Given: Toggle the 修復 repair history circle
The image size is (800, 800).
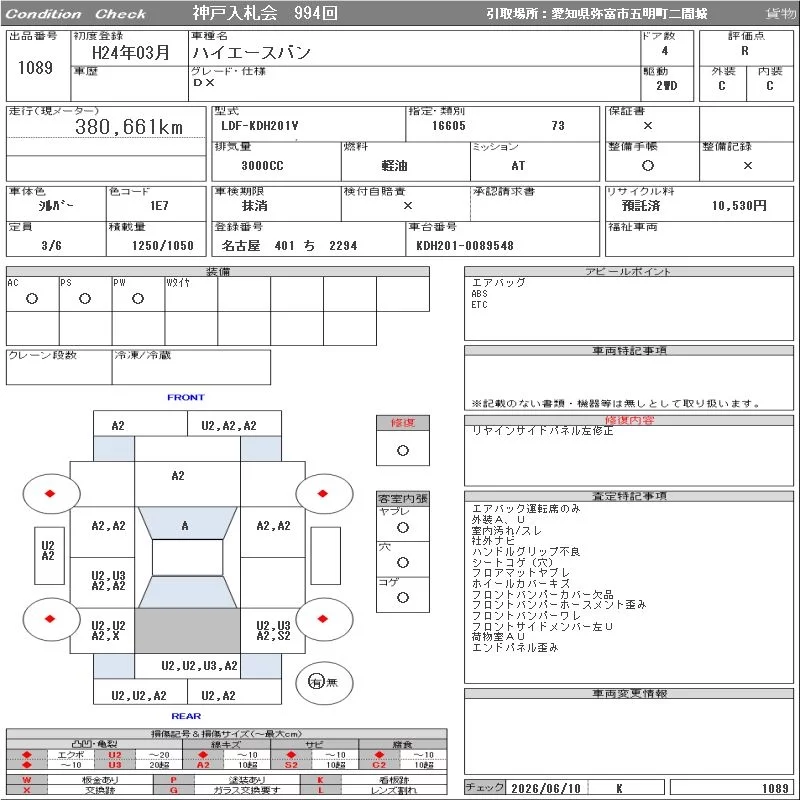Looking at the screenshot, I should (403, 451).
